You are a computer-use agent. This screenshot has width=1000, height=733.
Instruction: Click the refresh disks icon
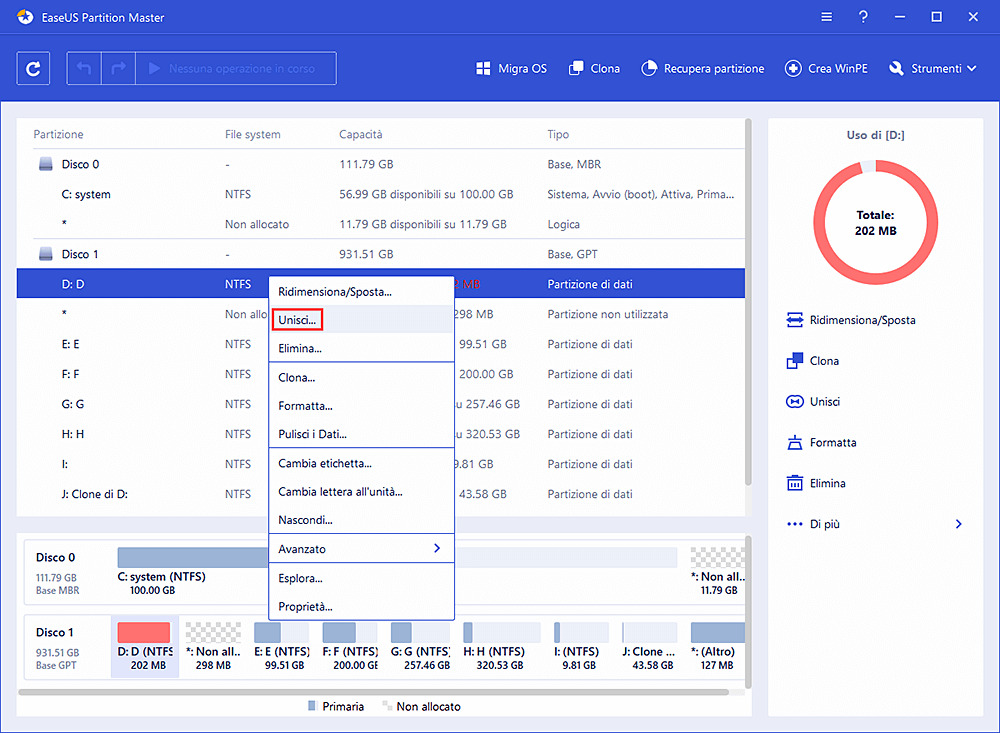(33, 68)
